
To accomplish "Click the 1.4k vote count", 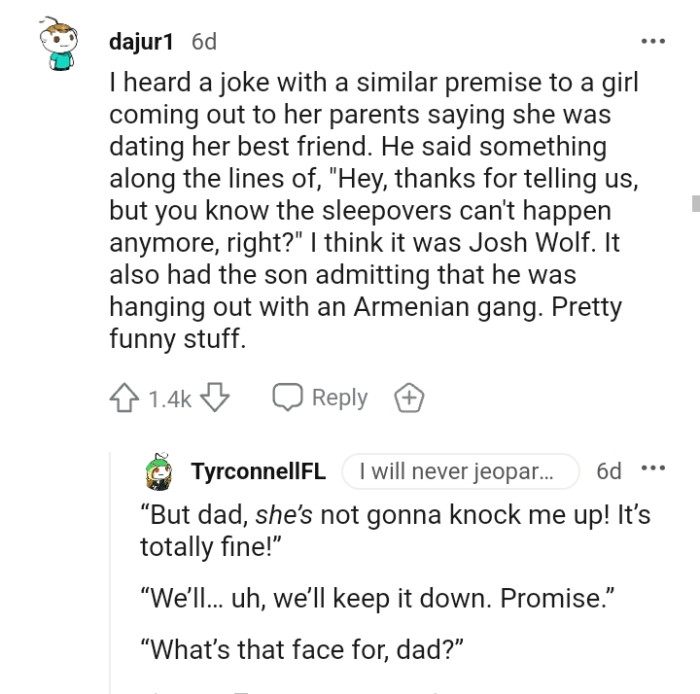I will [169, 399].
